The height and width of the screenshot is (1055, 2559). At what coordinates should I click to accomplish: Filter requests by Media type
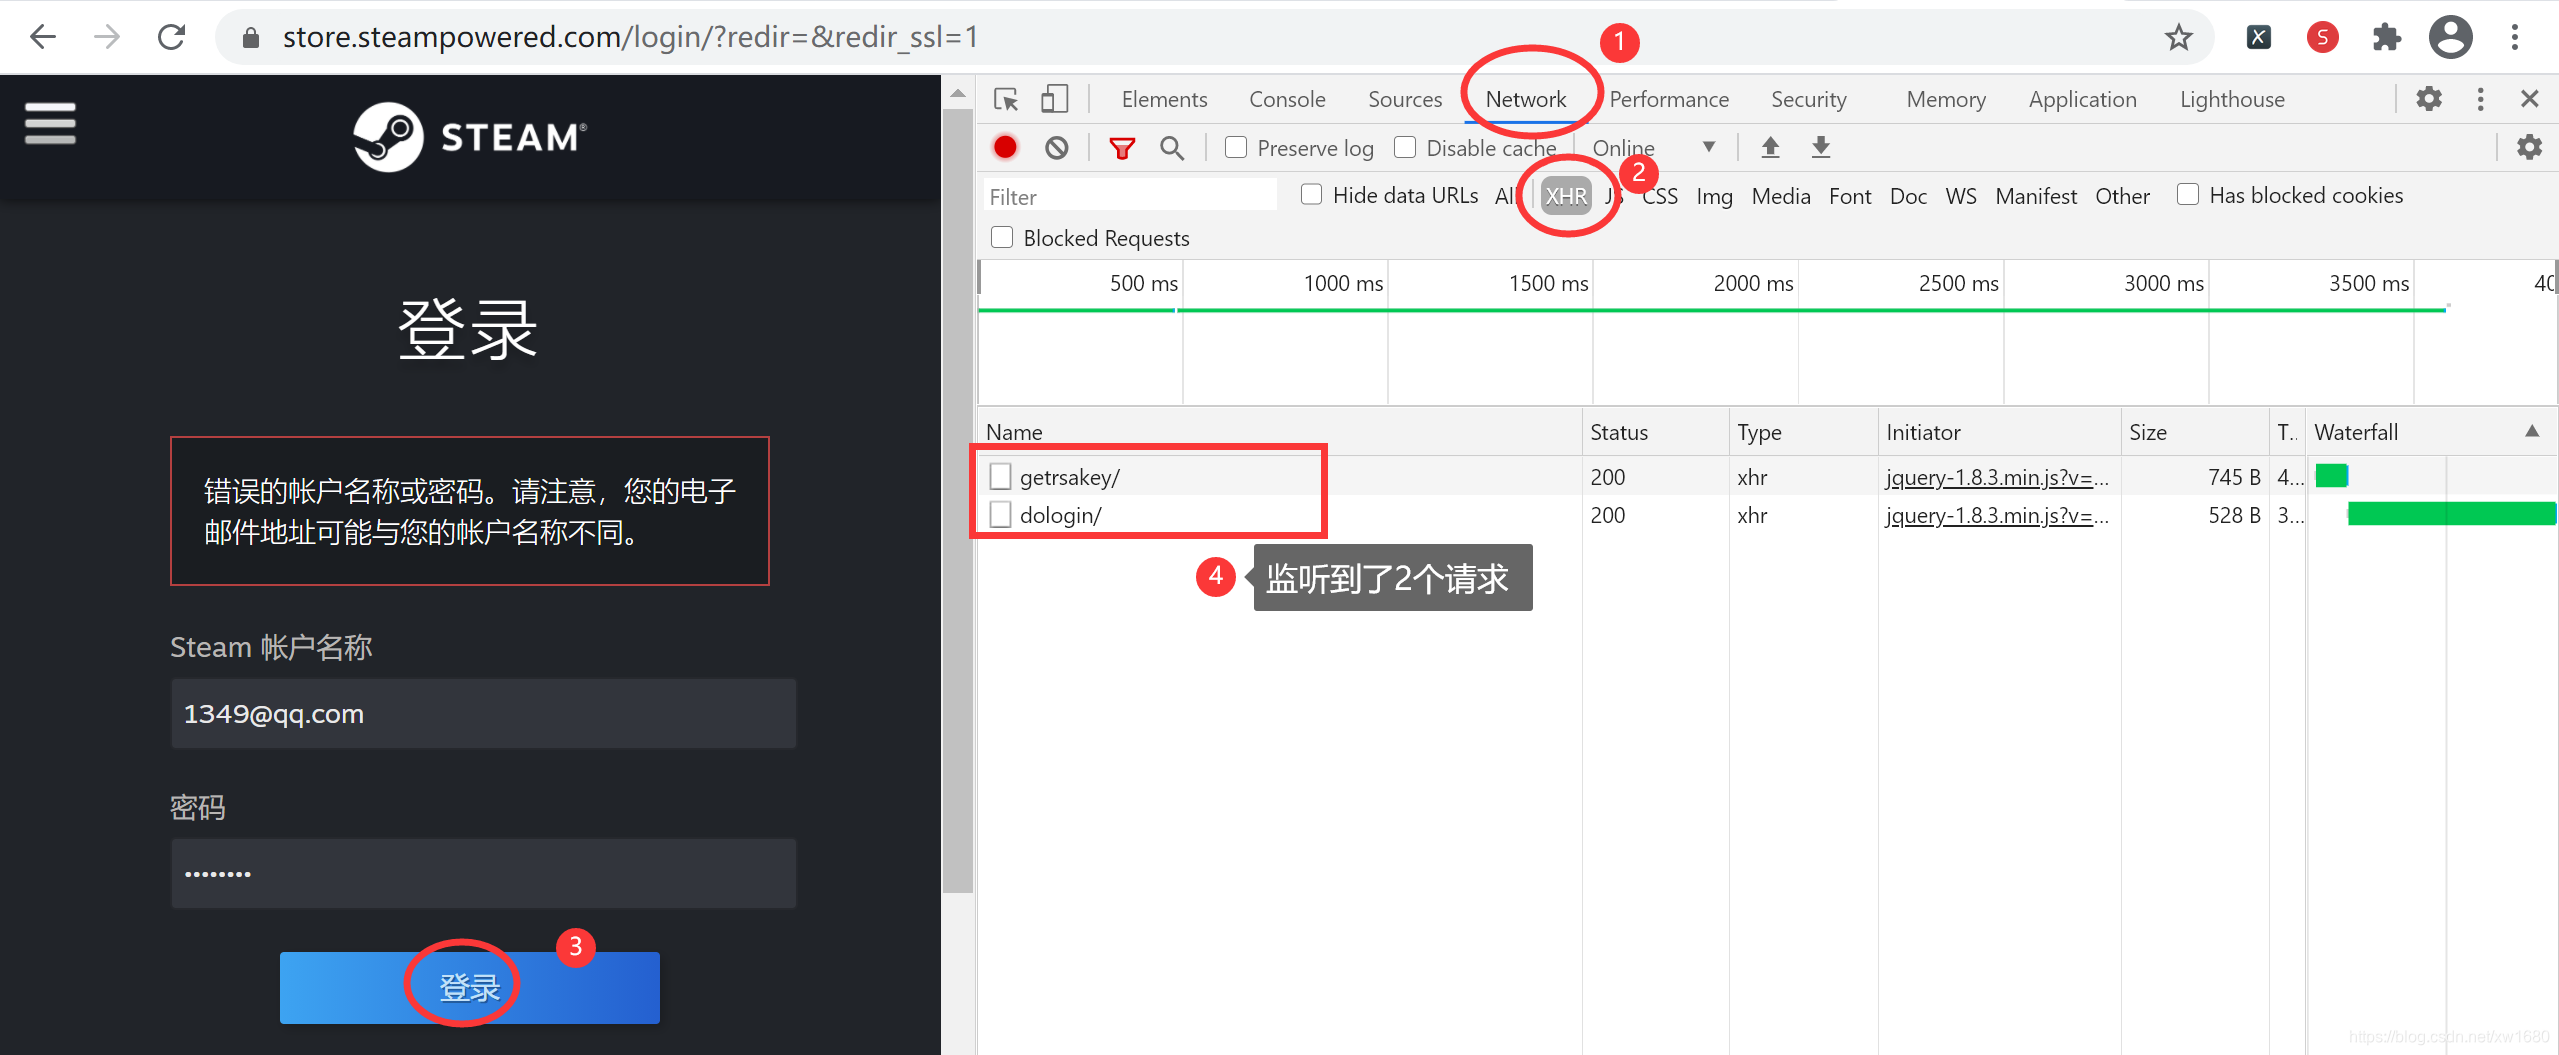(x=1781, y=196)
